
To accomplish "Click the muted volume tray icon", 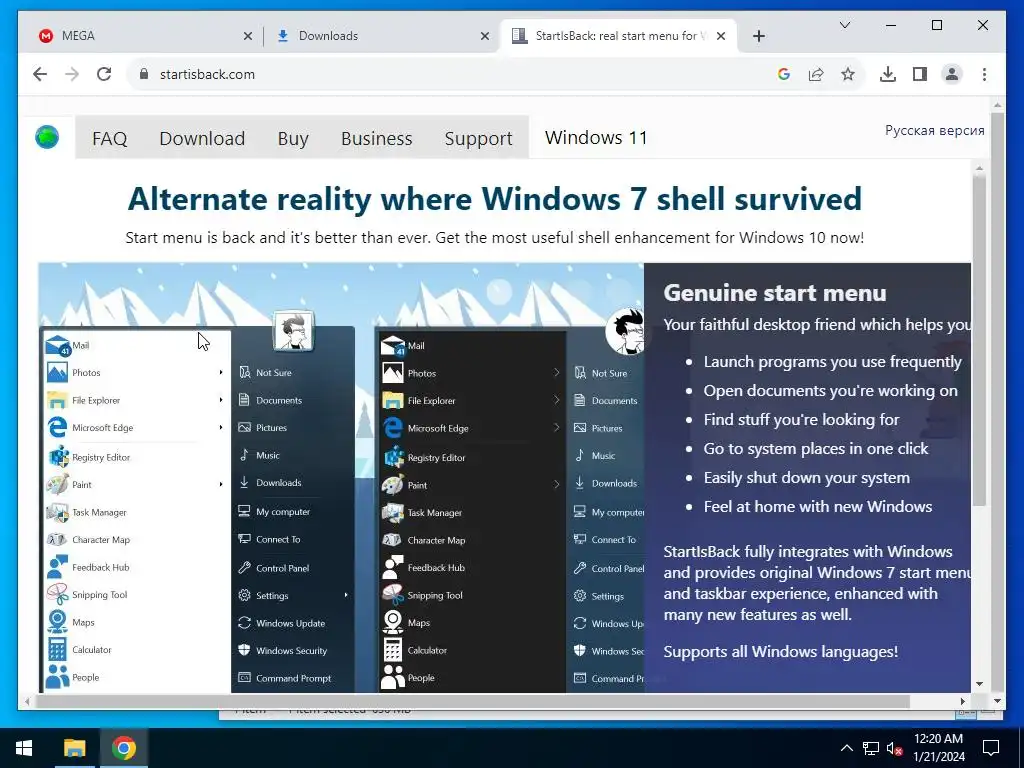I will 894,748.
